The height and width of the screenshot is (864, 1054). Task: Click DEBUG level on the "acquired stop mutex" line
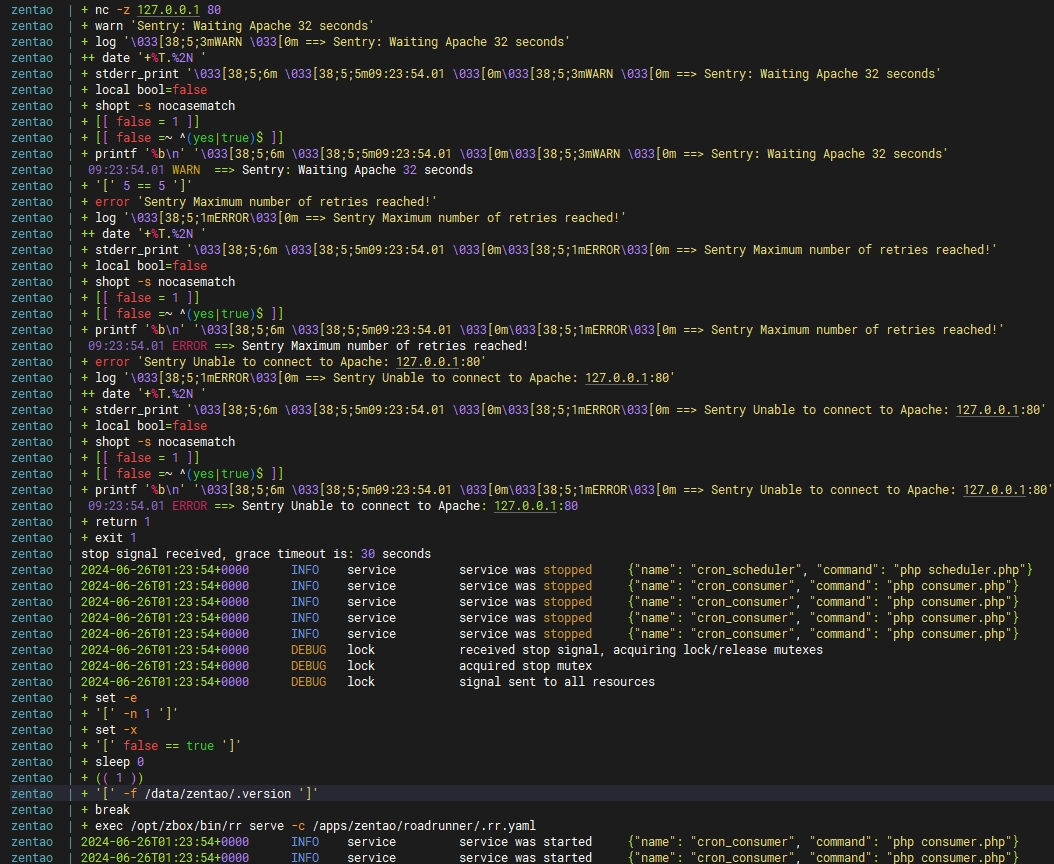tap(309, 666)
